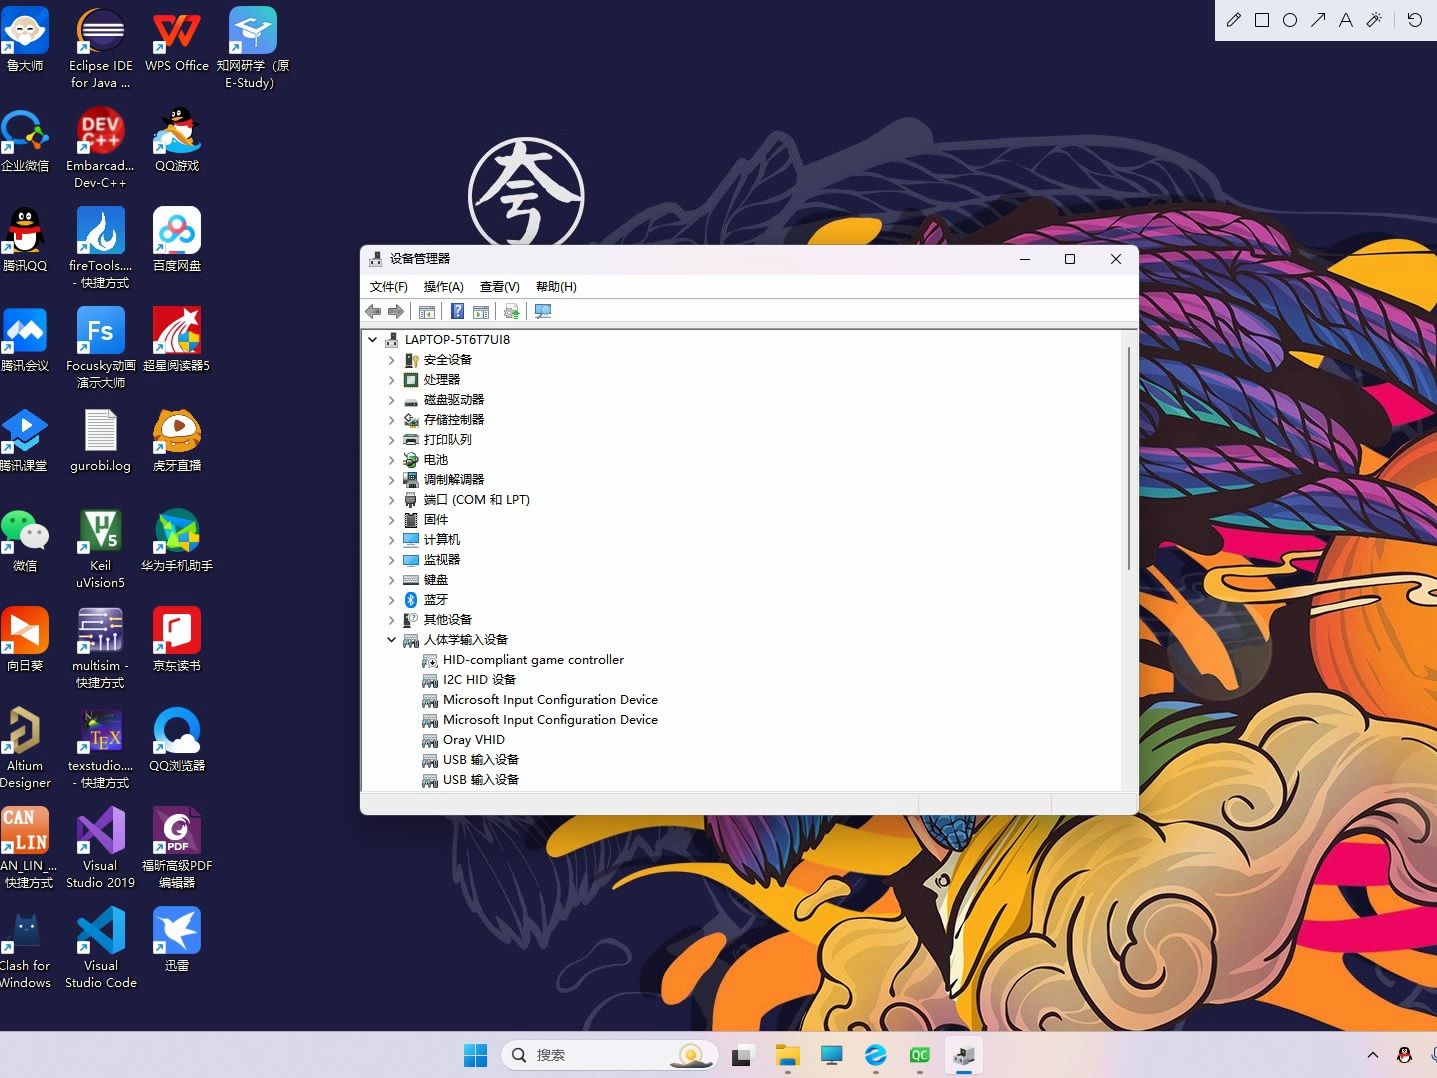The image size is (1437, 1078).
Task: Expand the 键盘 category
Action: tap(391, 580)
